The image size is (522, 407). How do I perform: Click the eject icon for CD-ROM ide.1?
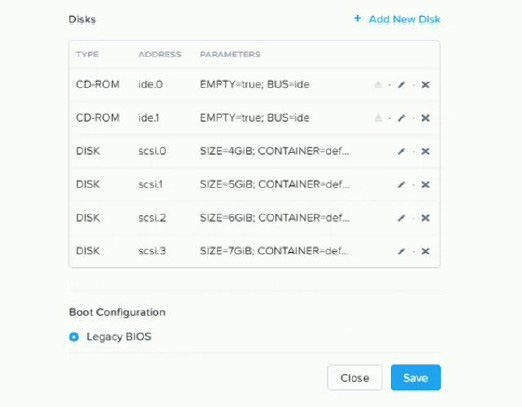[378, 118]
